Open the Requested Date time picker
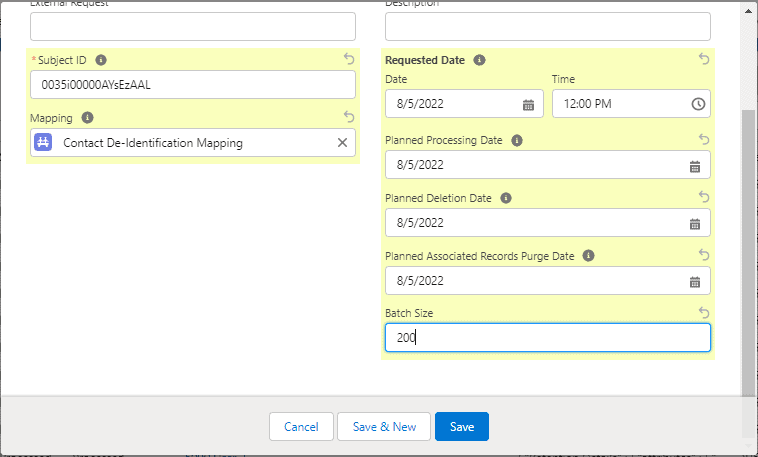The image size is (758, 457). [x=698, y=104]
